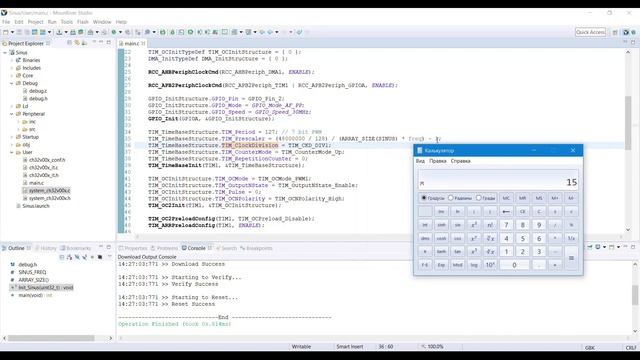Toggle Hide Static Members in Outline toolbar
The height and width of the screenshot is (360, 640).
[x=84, y=257]
